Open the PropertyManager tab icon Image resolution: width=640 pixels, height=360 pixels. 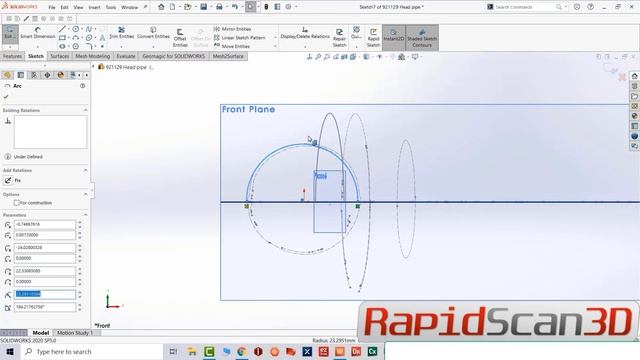pyautogui.click(x=21, y=75)
